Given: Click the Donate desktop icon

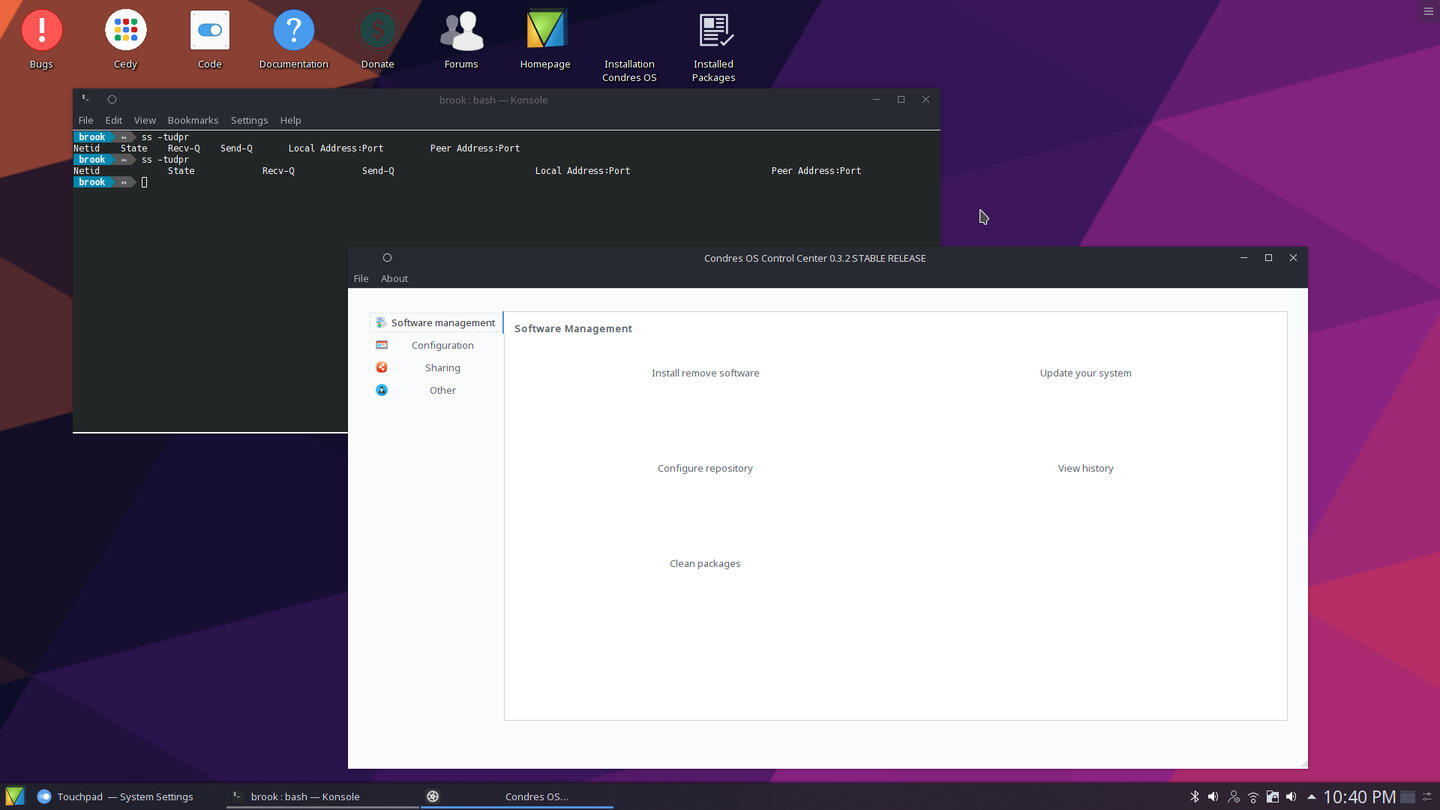Looking at the screenshot, I should [377, 40].
